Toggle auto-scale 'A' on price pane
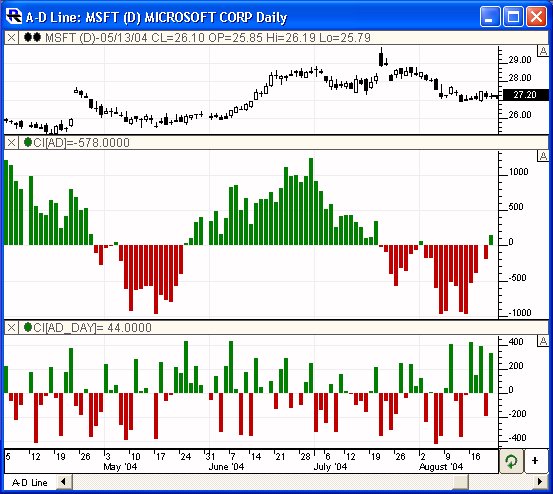 pos(543,51)
